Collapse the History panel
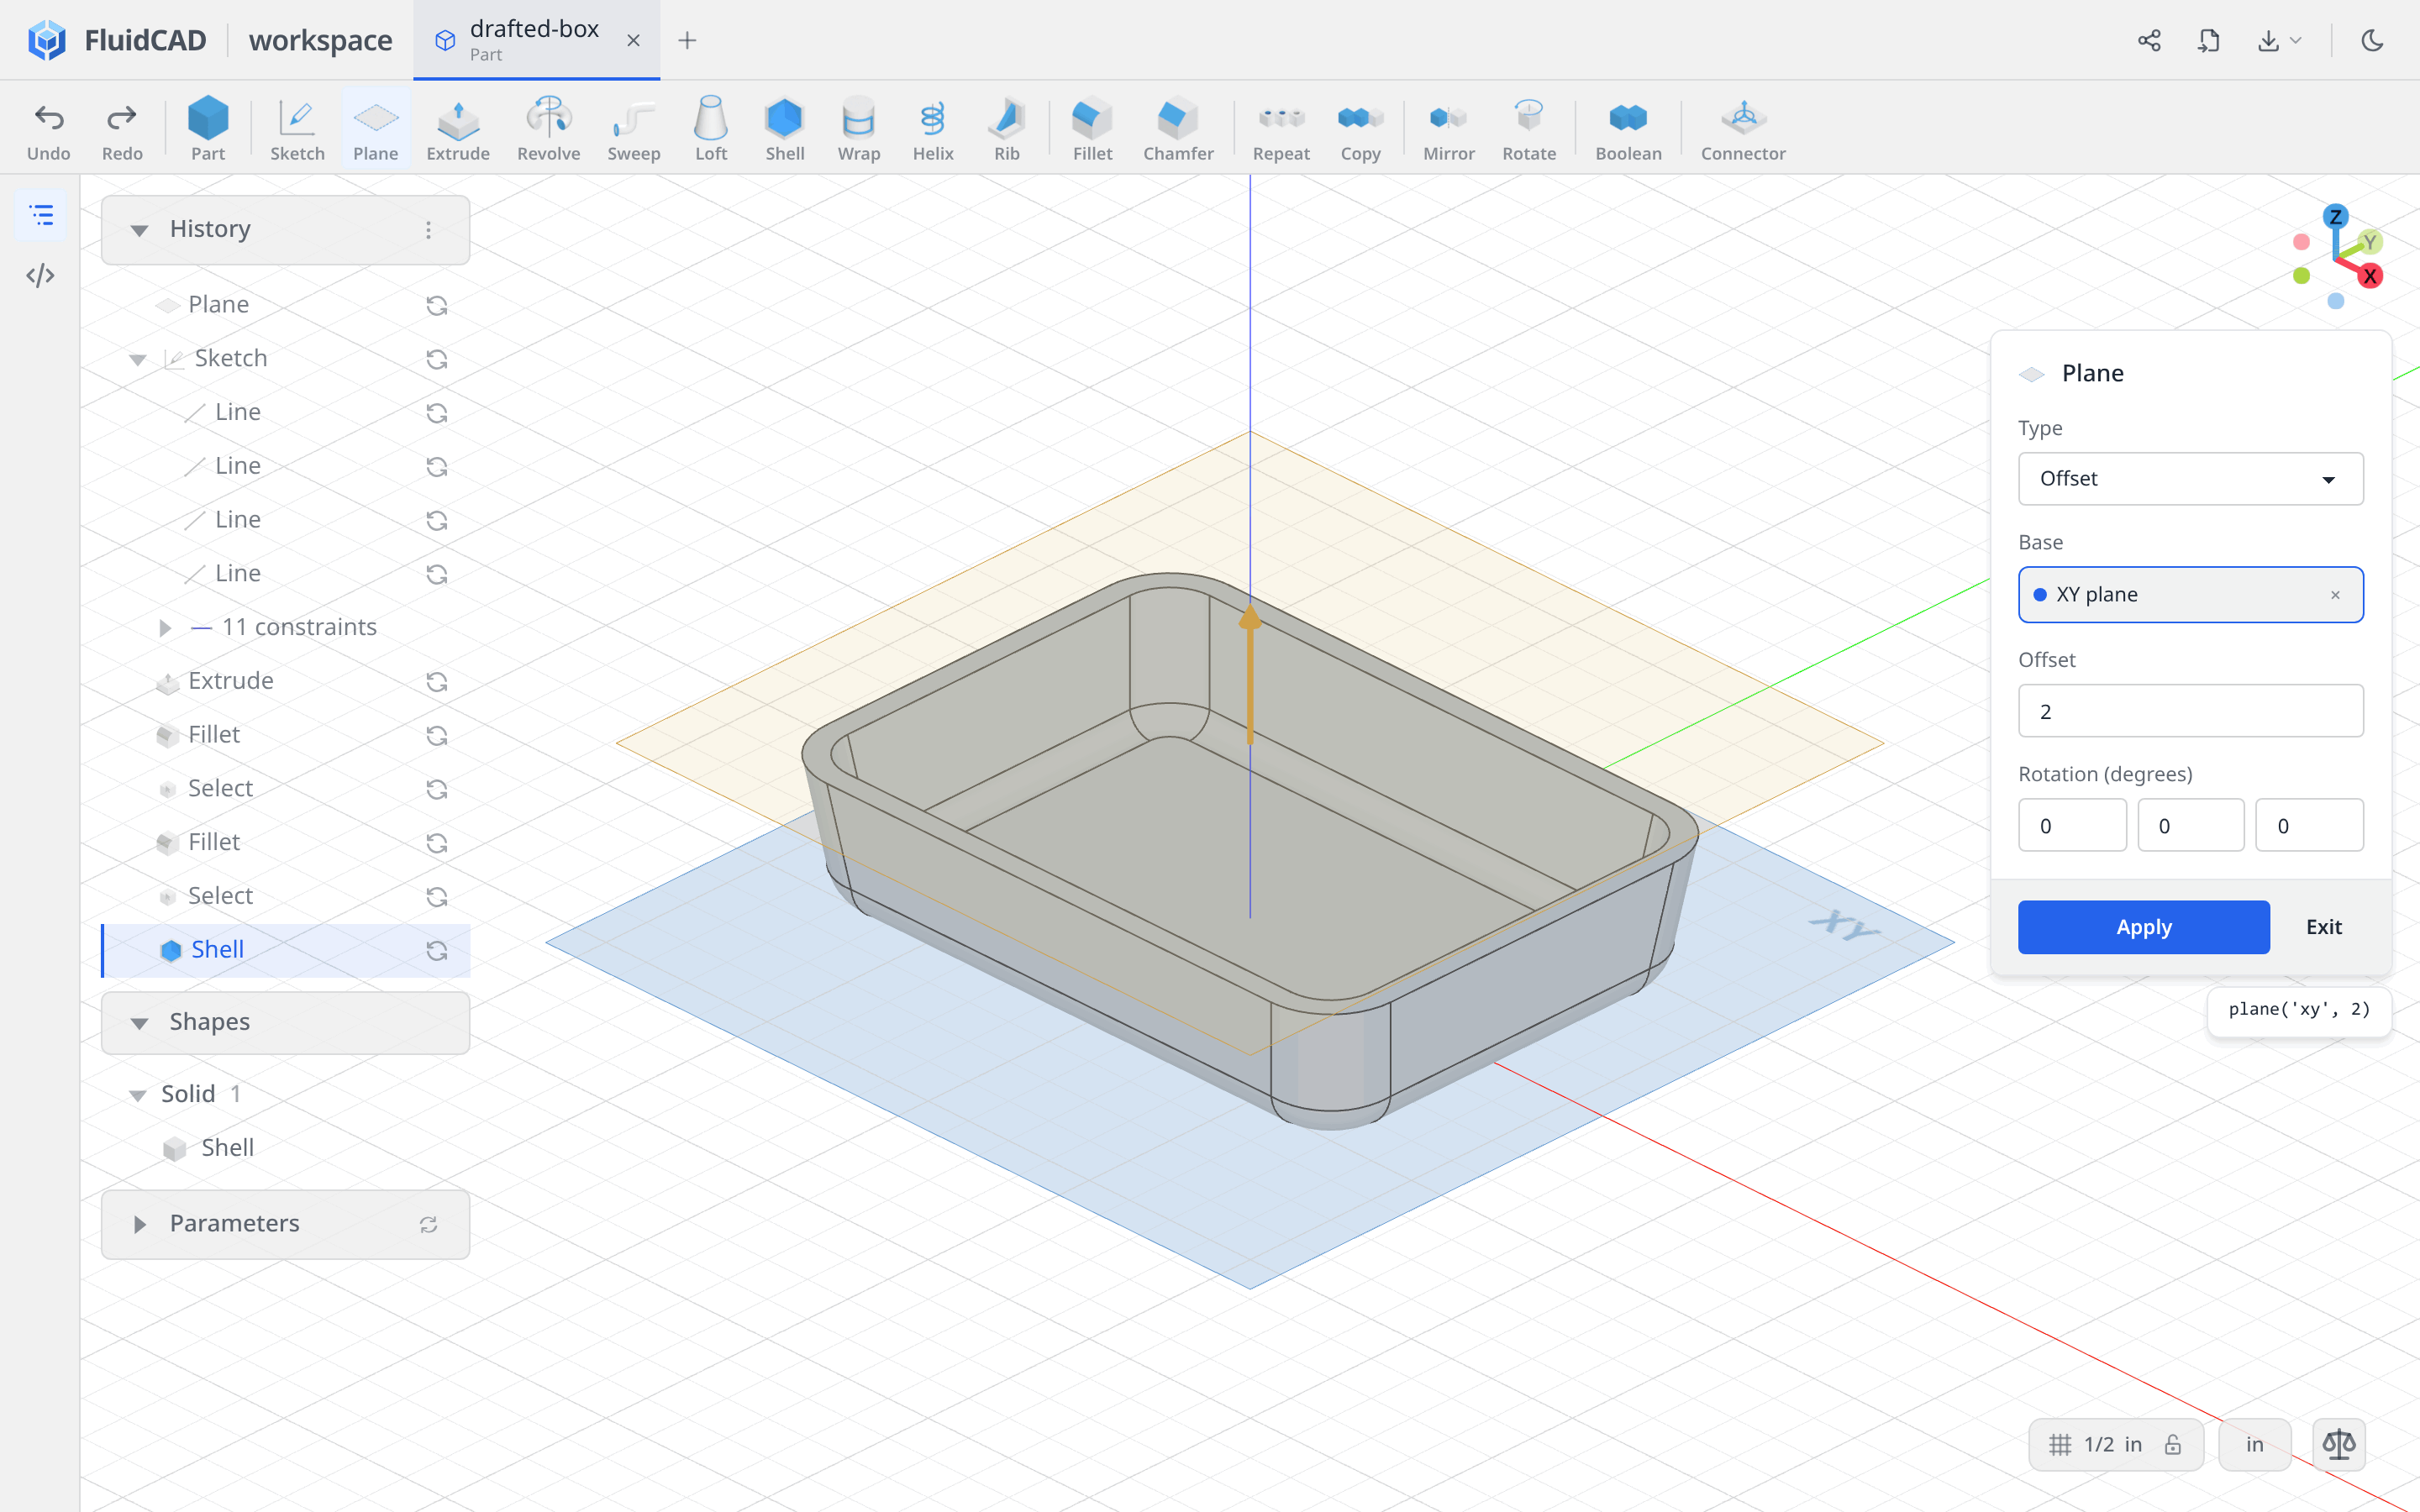 (139, 230)
